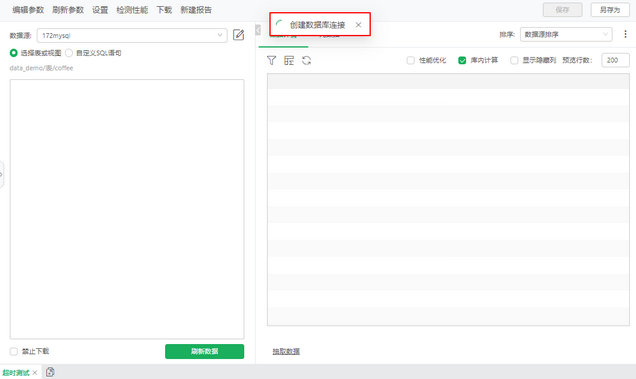Viewport: 636px width, 379px height.
Task: Click the table structure icon beside filter
Action: [x=289, y=60]
